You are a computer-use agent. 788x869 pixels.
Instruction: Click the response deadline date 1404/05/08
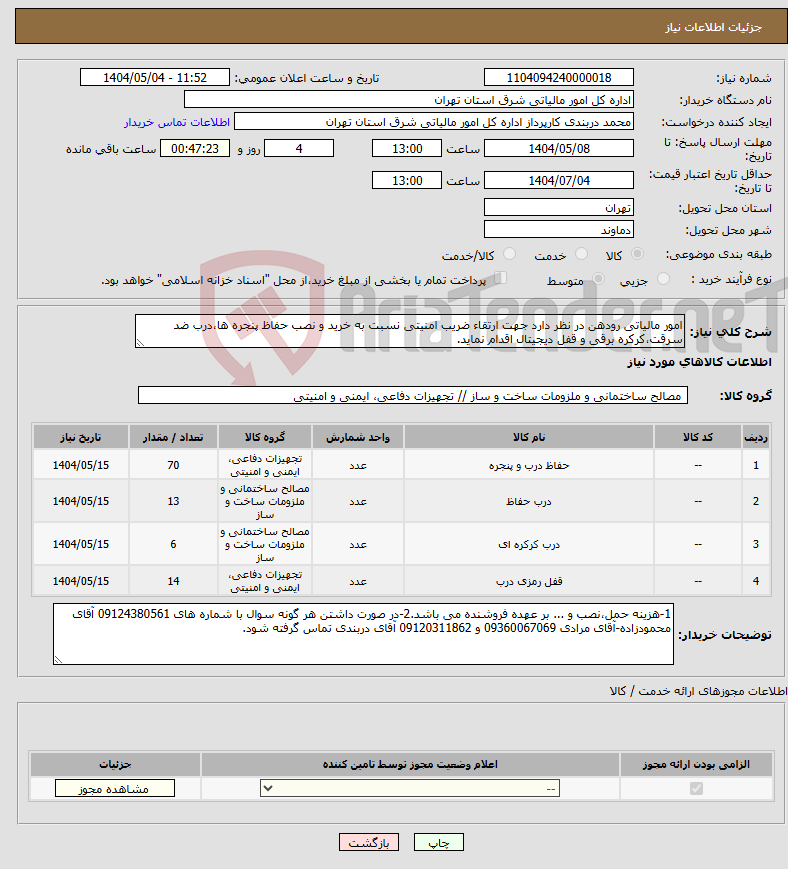559,149
